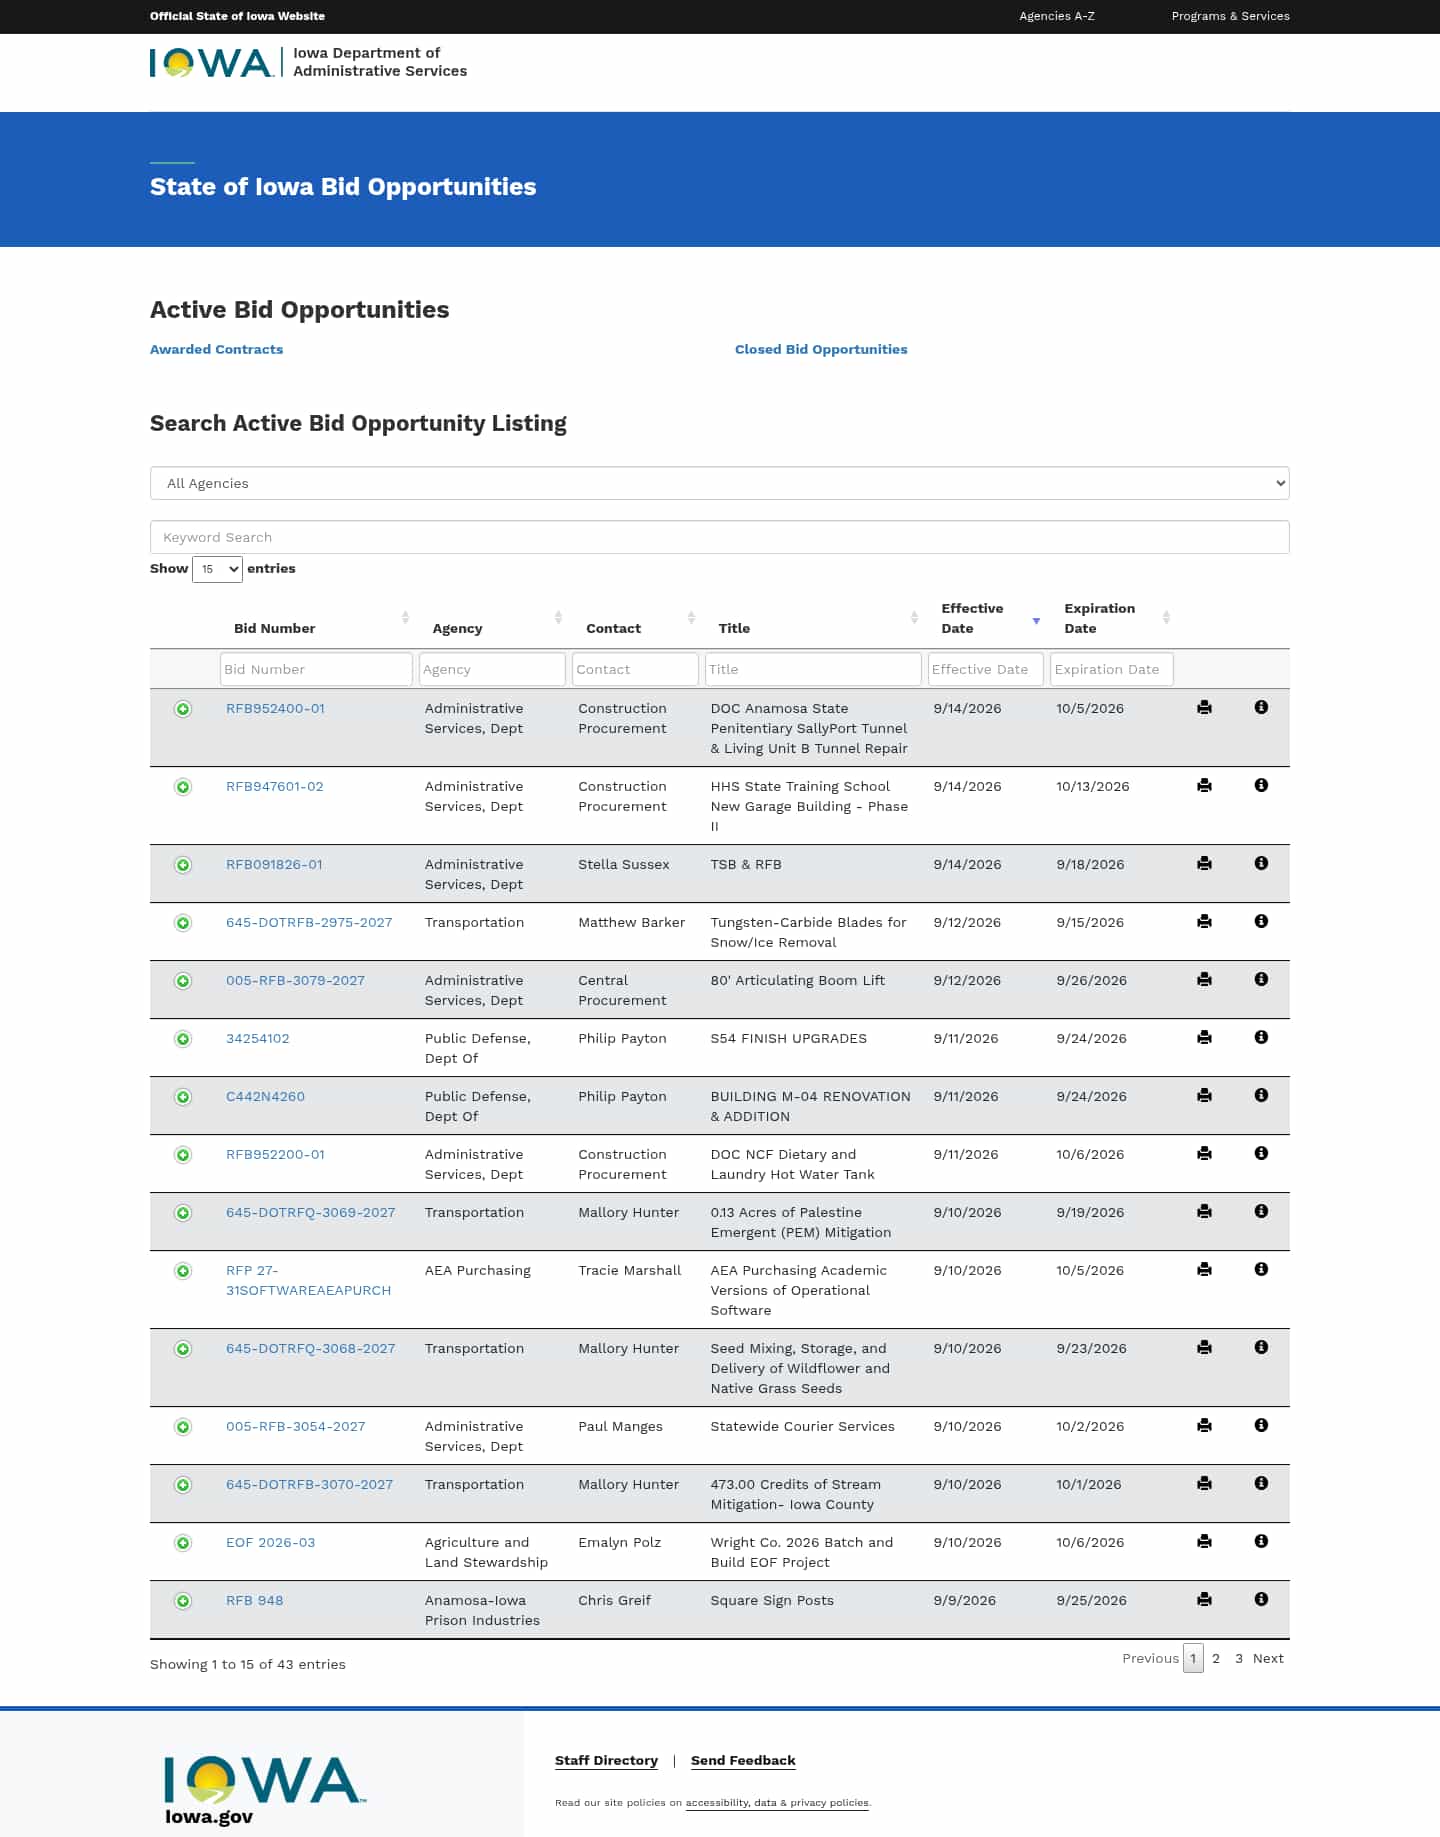Print the AEA Purchasing software bid

click(x=1204, y=1269)
